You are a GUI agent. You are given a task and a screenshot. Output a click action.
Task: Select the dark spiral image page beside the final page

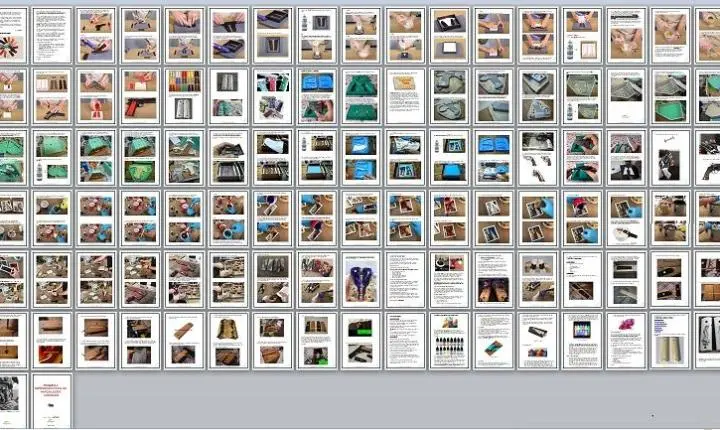coord(10,400)
